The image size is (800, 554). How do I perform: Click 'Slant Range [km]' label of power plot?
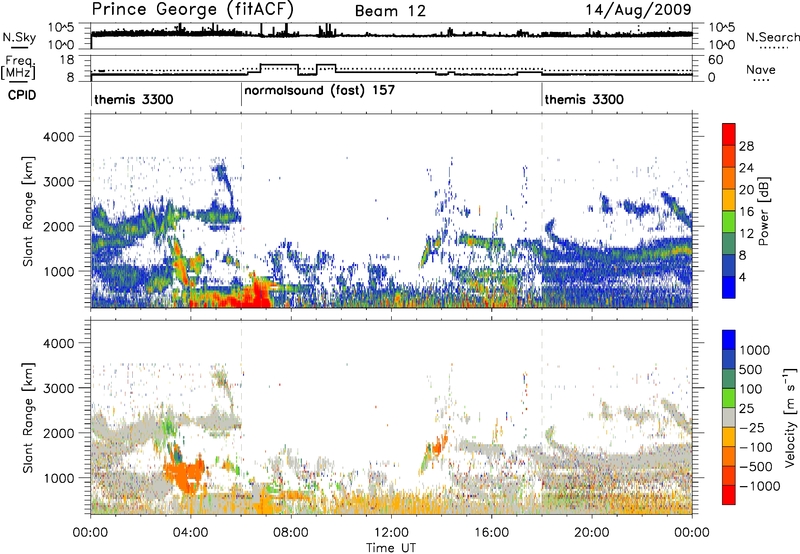[28, 211]
